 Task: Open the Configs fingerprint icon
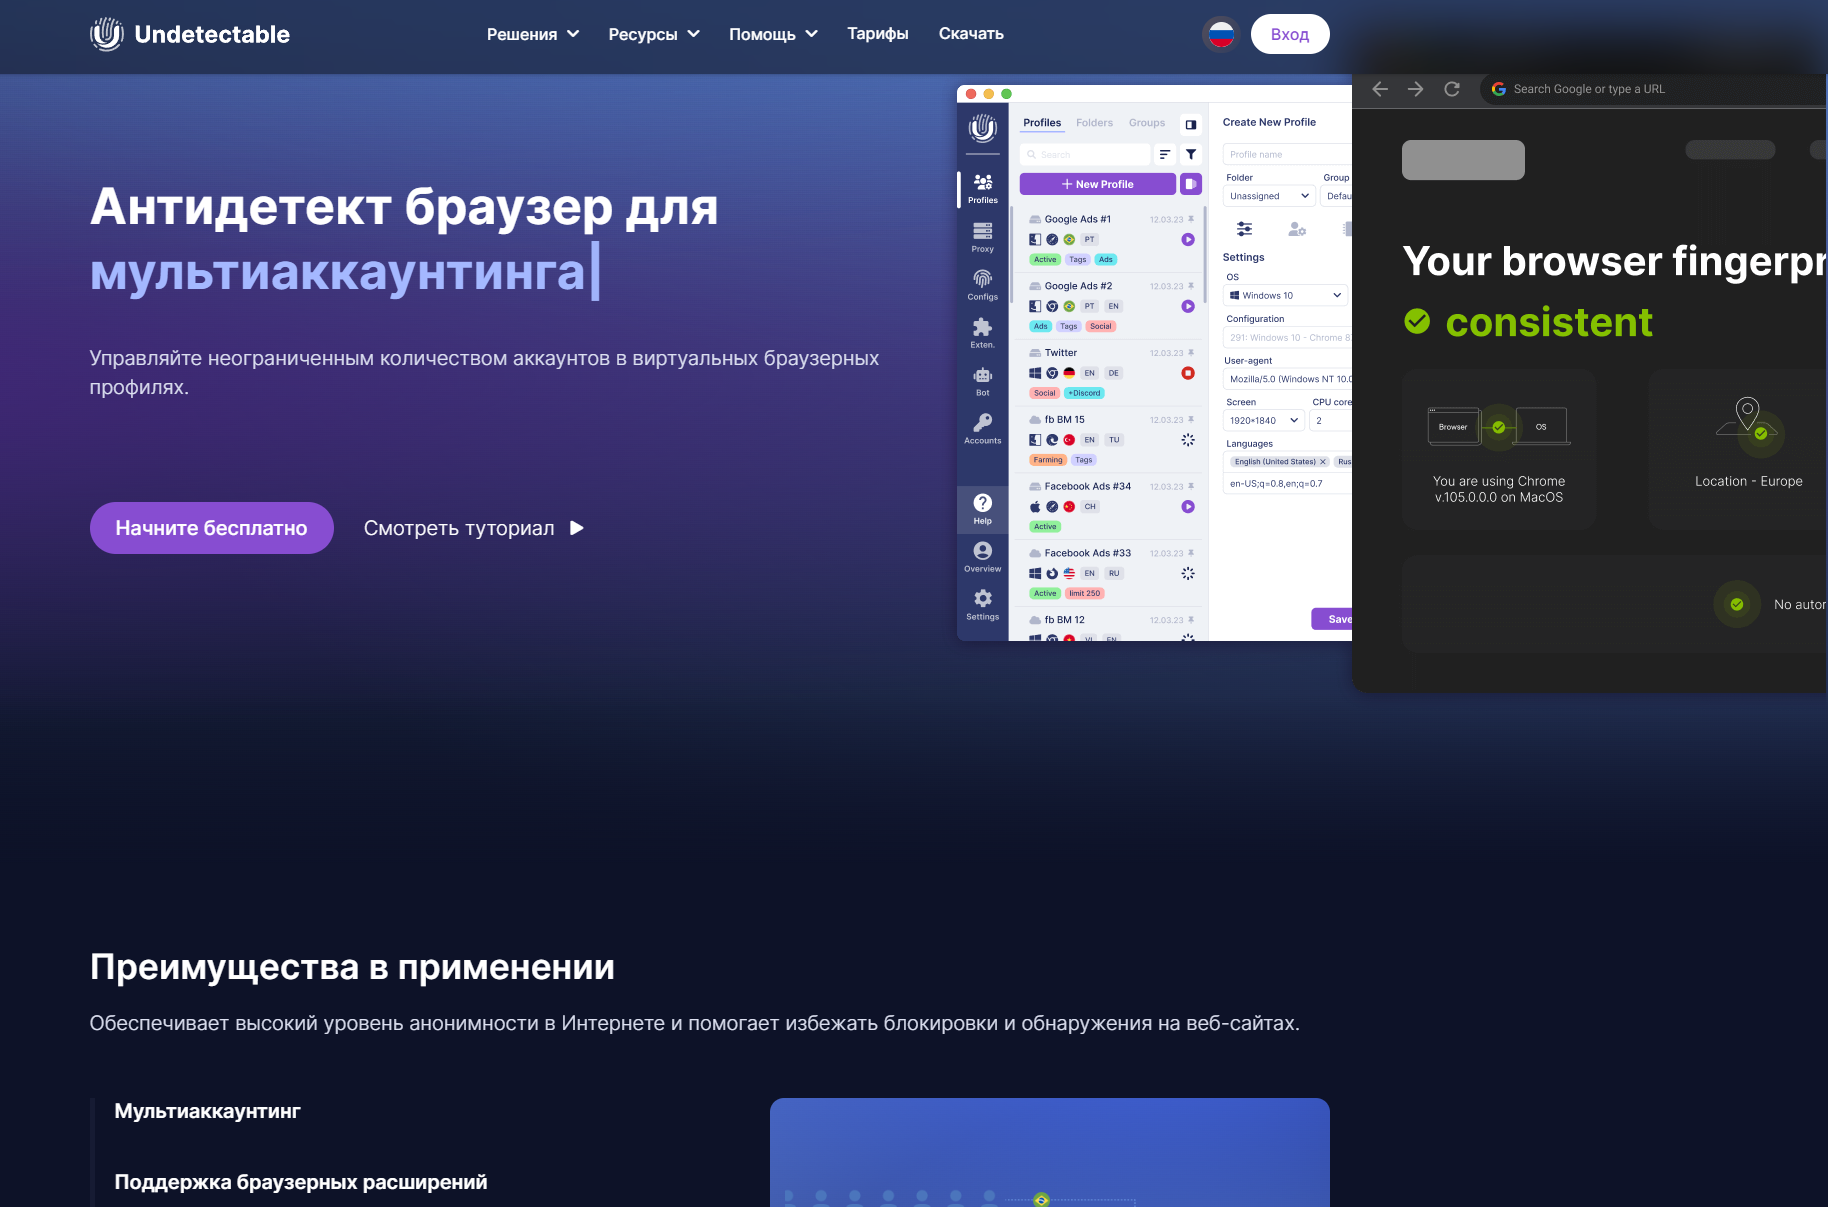click(x=982, y=284)
